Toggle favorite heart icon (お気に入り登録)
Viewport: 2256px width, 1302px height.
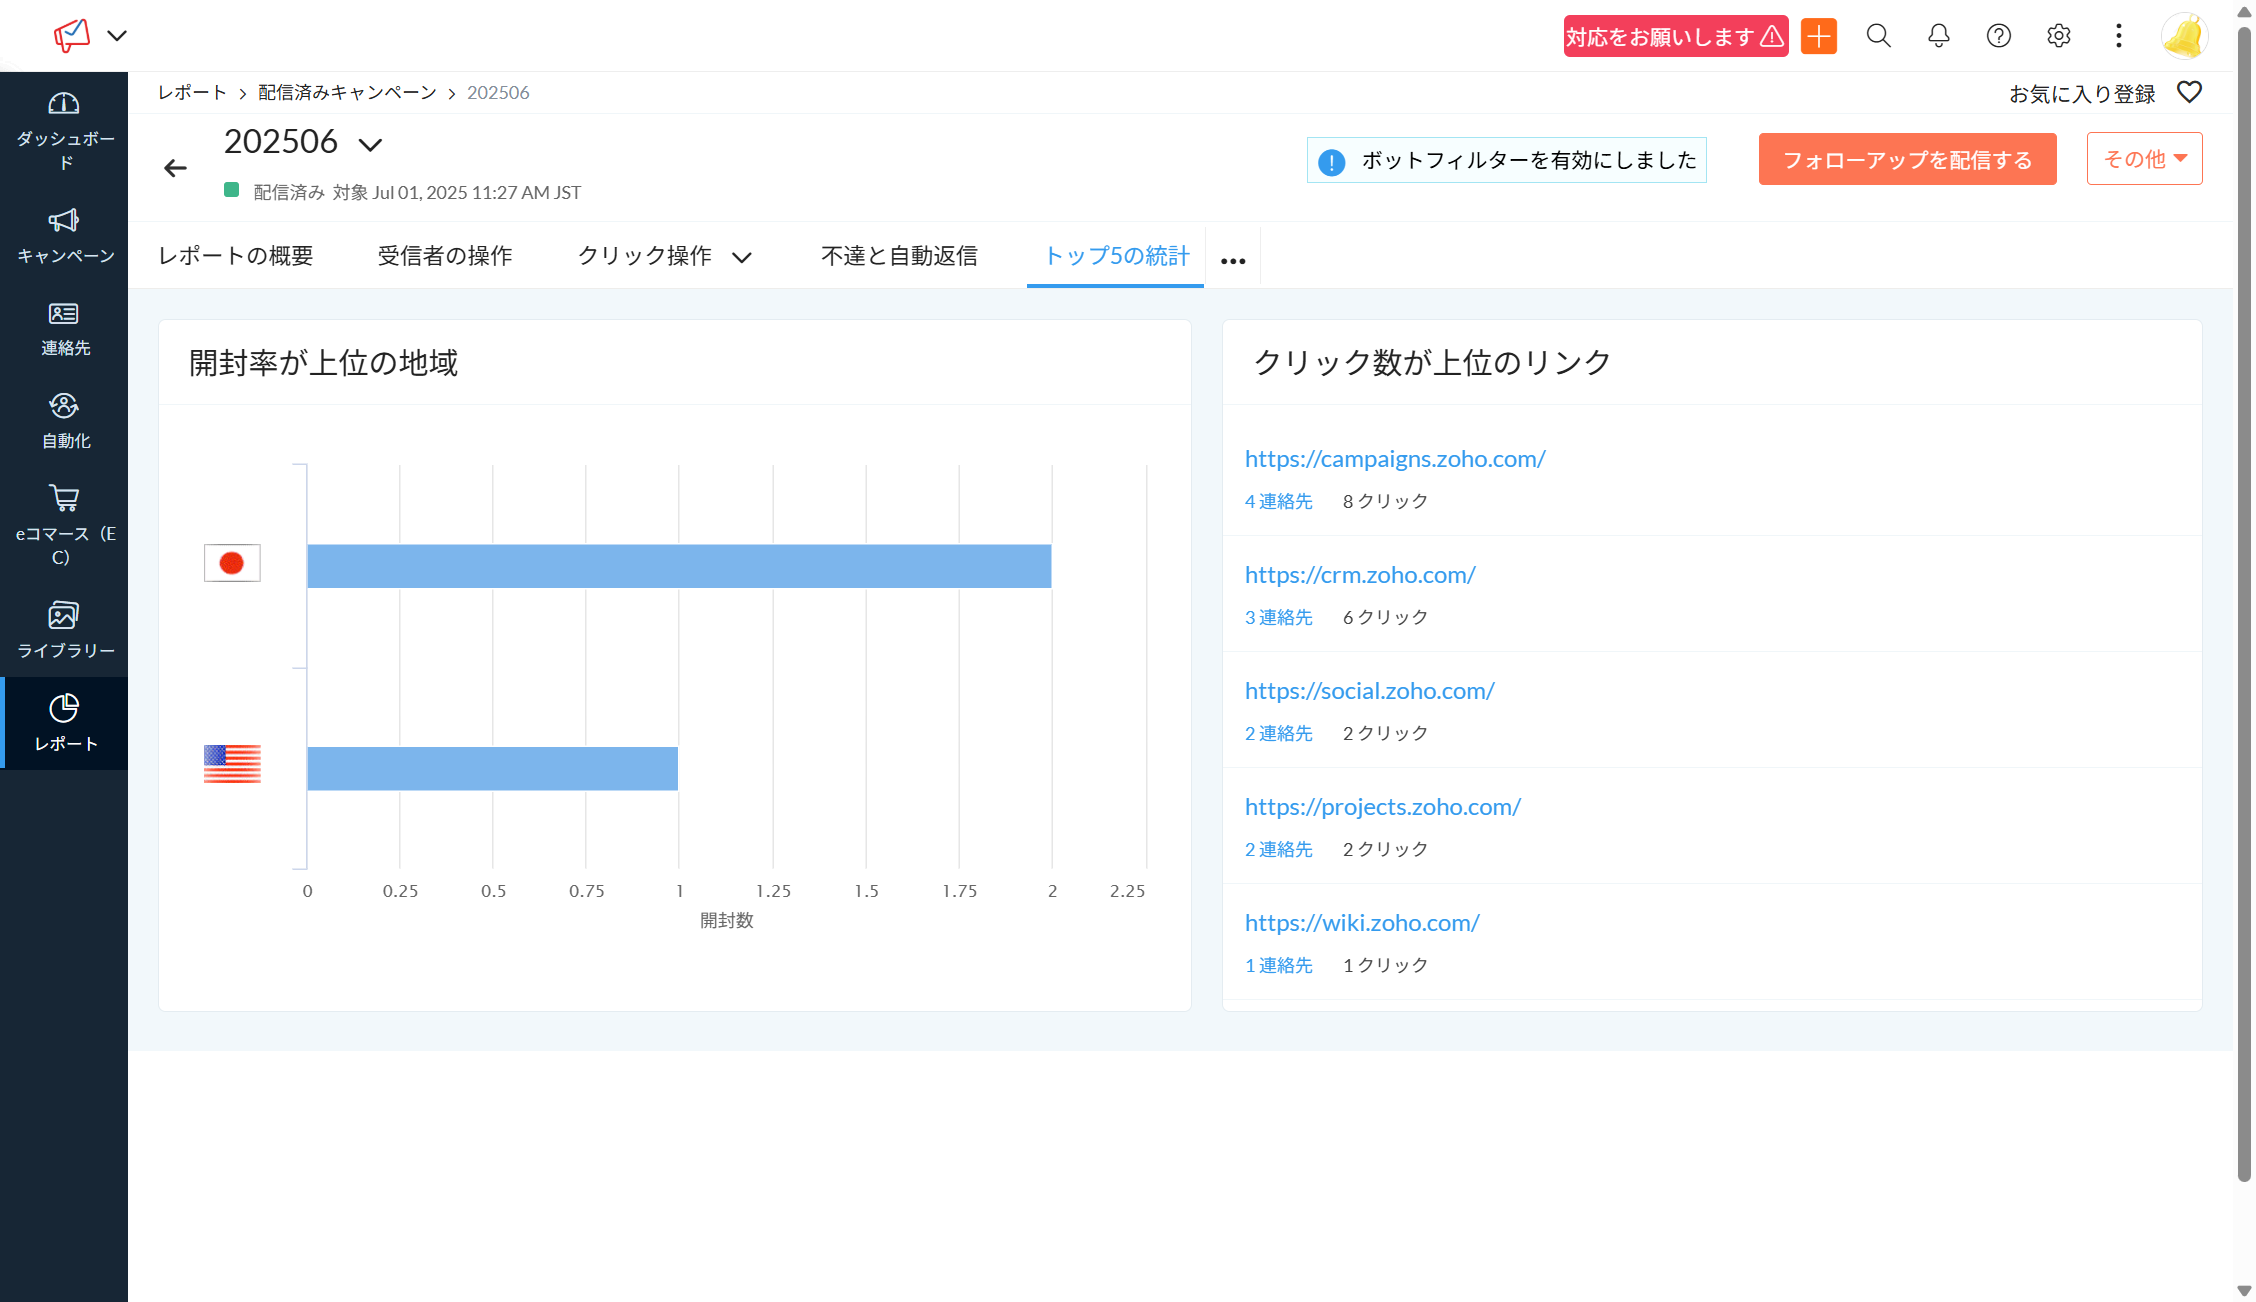point(2189,93)
